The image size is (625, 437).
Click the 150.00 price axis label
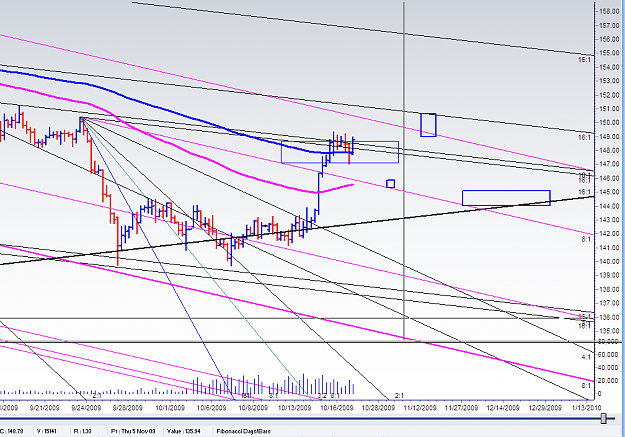click(x=611, y=123)
